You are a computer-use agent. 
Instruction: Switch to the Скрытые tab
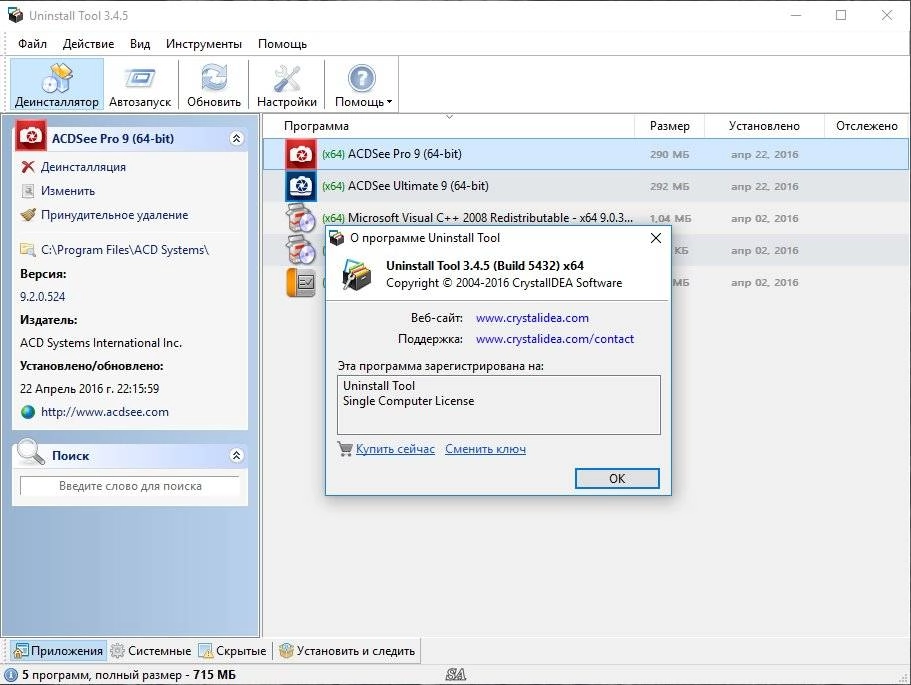click(x=232, y=651)
